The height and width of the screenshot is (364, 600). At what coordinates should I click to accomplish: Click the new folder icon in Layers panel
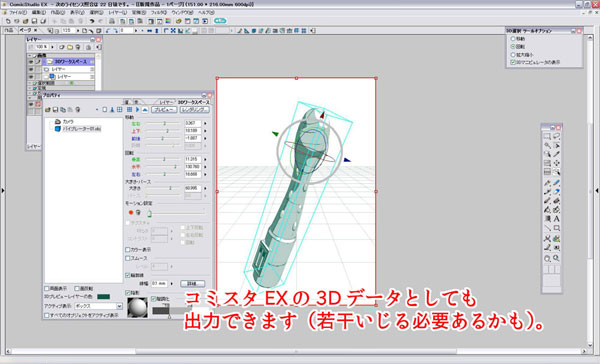70,47
